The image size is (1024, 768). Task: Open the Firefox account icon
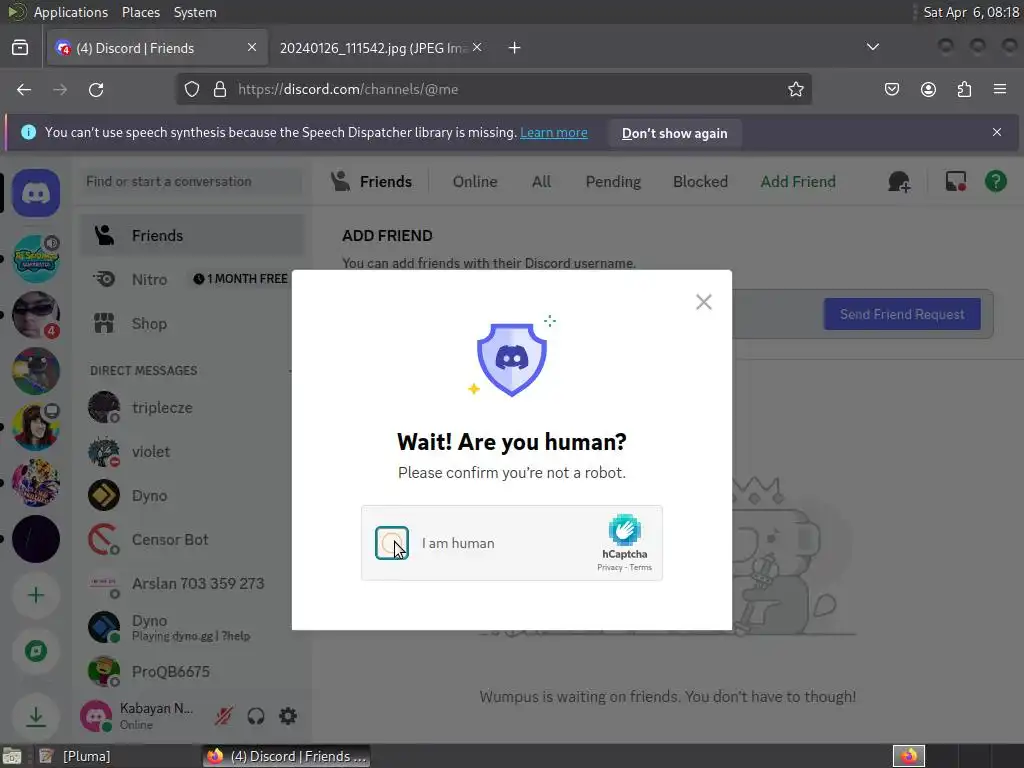(928, 89)
